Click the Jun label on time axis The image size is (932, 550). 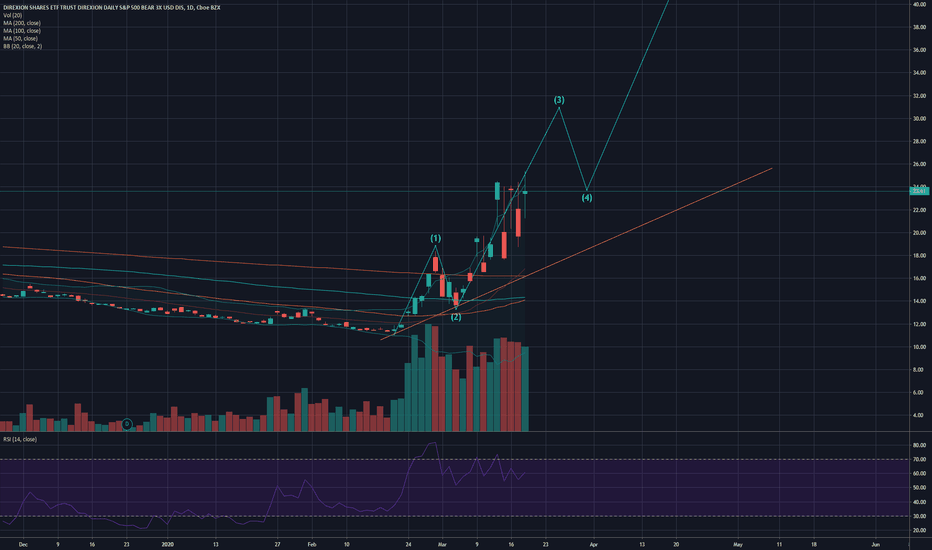(x=876, y=544)
